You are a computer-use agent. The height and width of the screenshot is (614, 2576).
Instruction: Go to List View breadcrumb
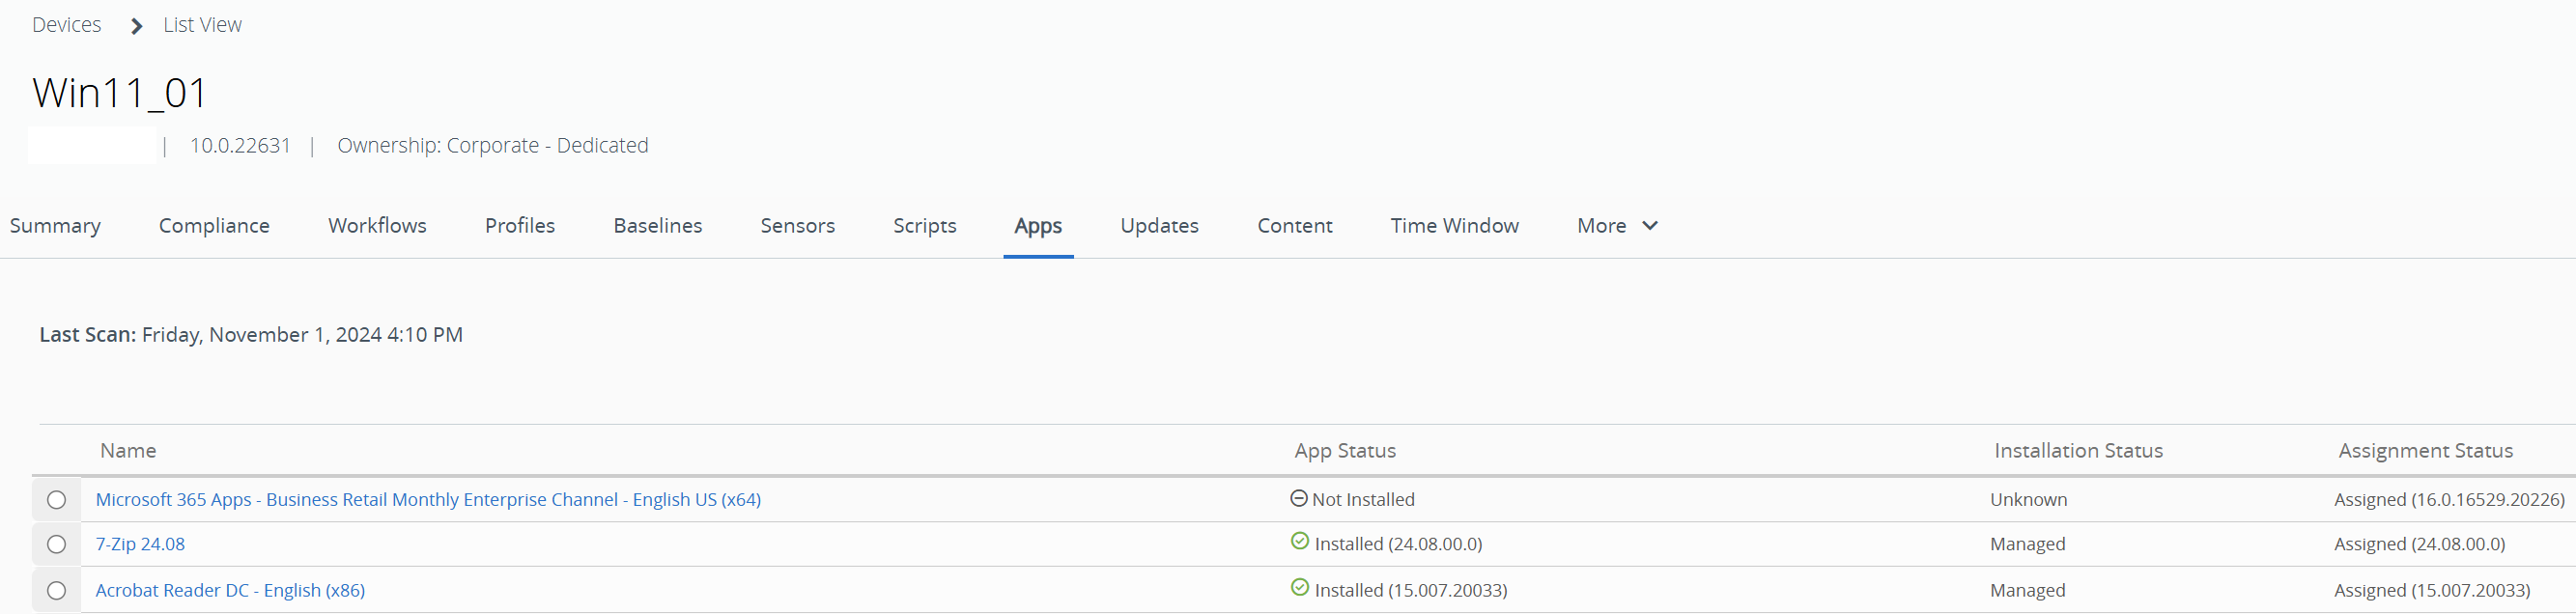click(202, 25)
